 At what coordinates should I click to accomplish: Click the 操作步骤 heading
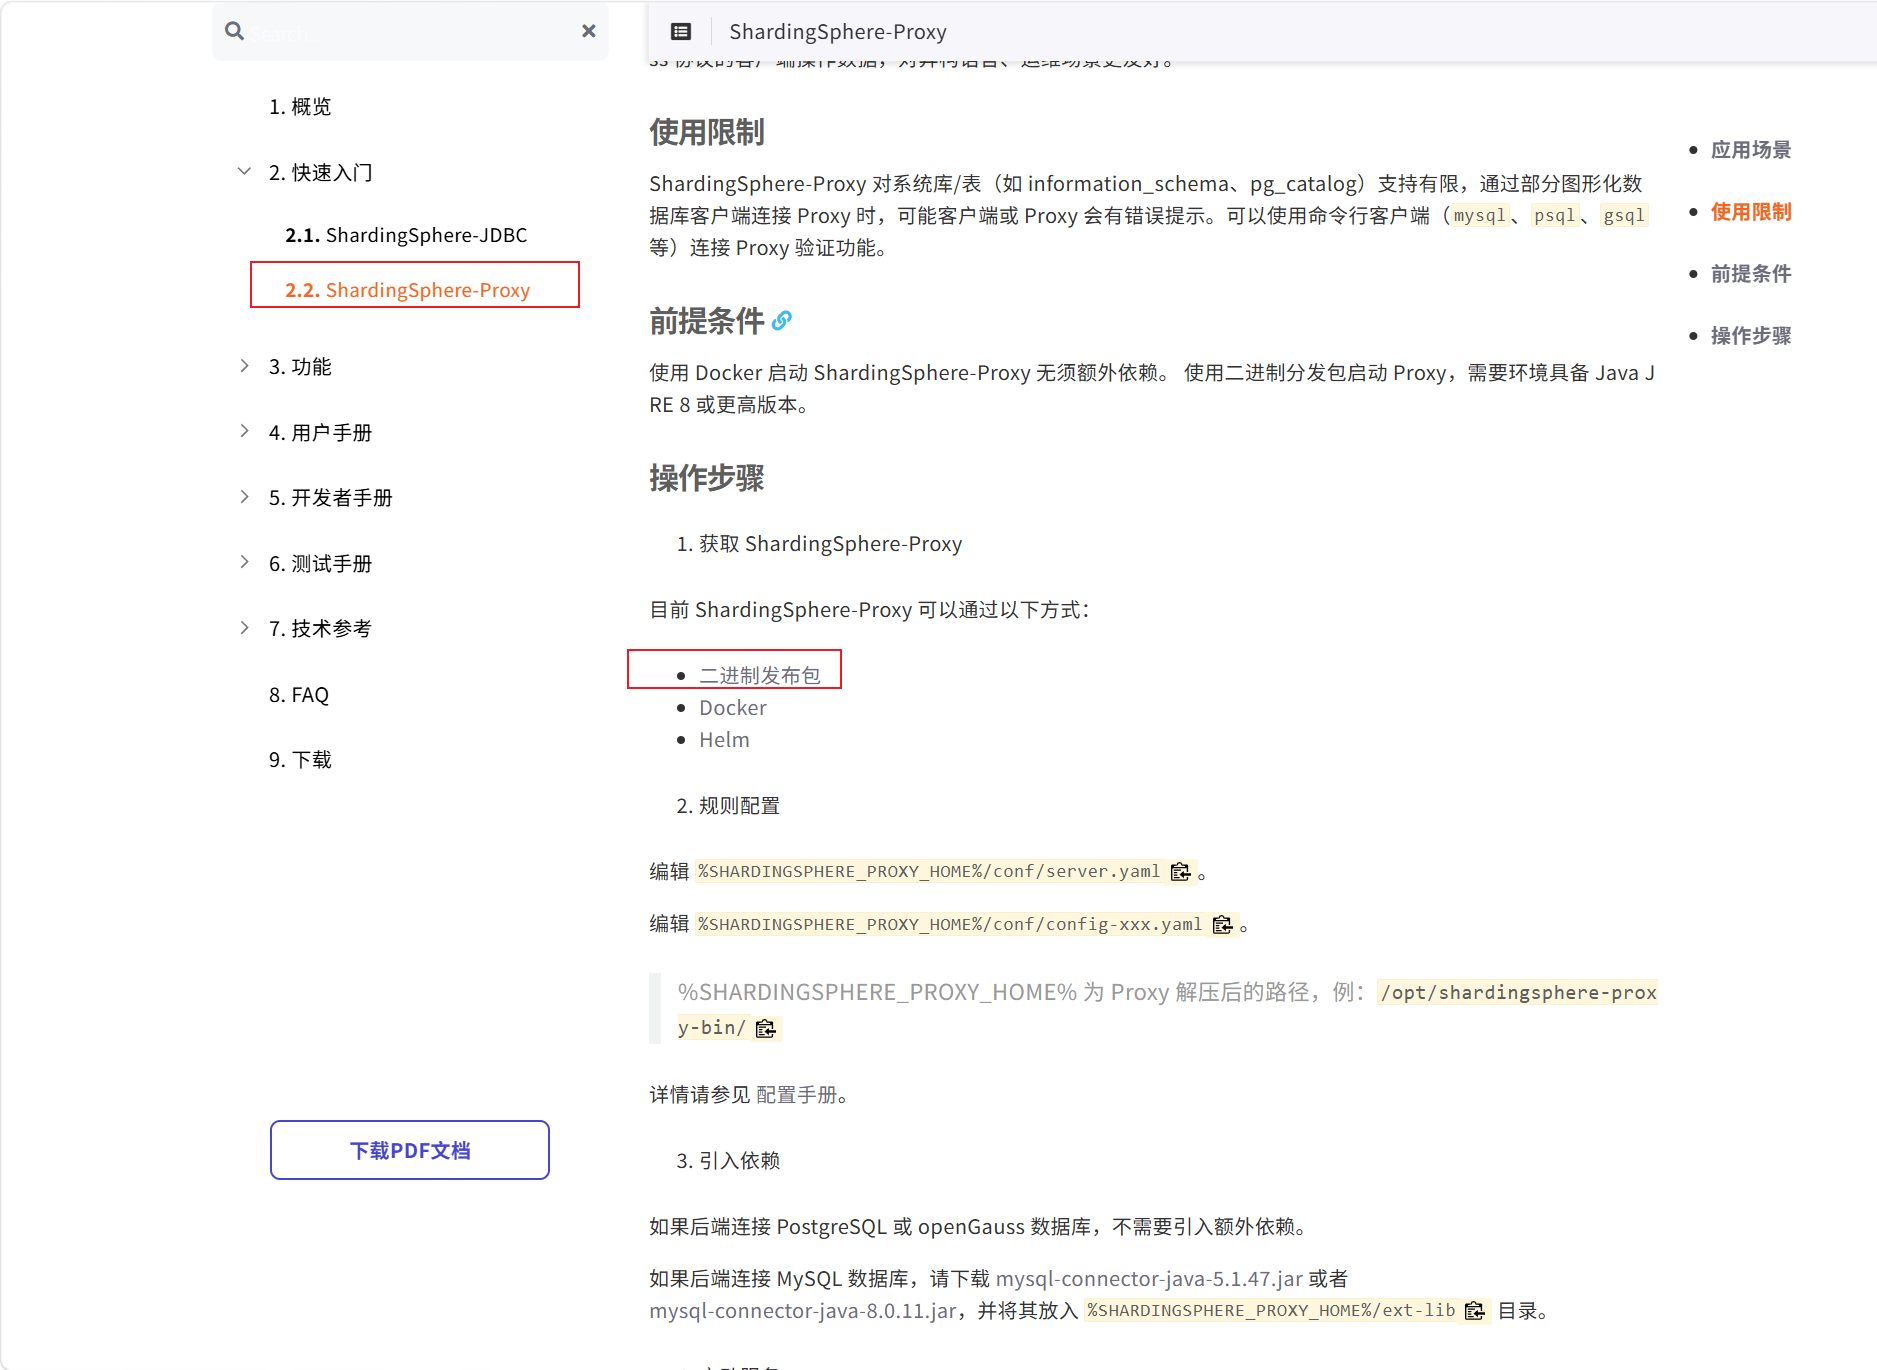[x=707, y=478]
